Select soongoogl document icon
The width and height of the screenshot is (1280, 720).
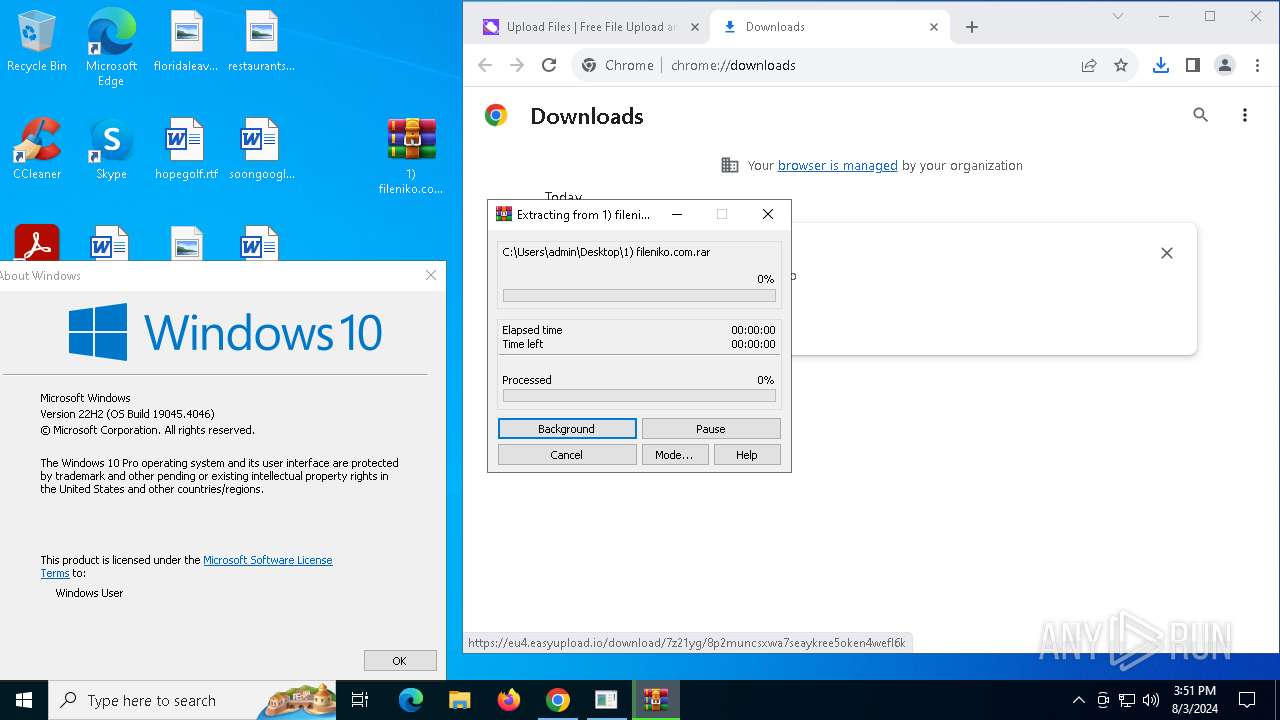pos(261,149)
